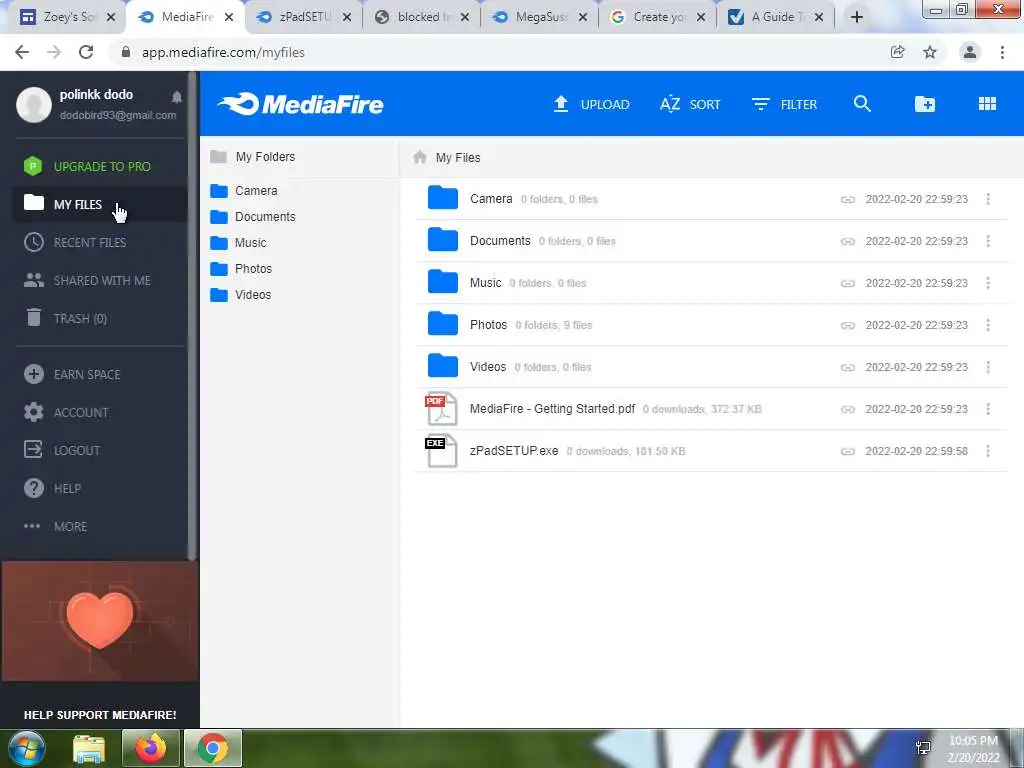The height and width of the screenshot is (768, 1024).
Task: Click MediaFire - Getting Started.pdf file name
Action: point(552,409)
